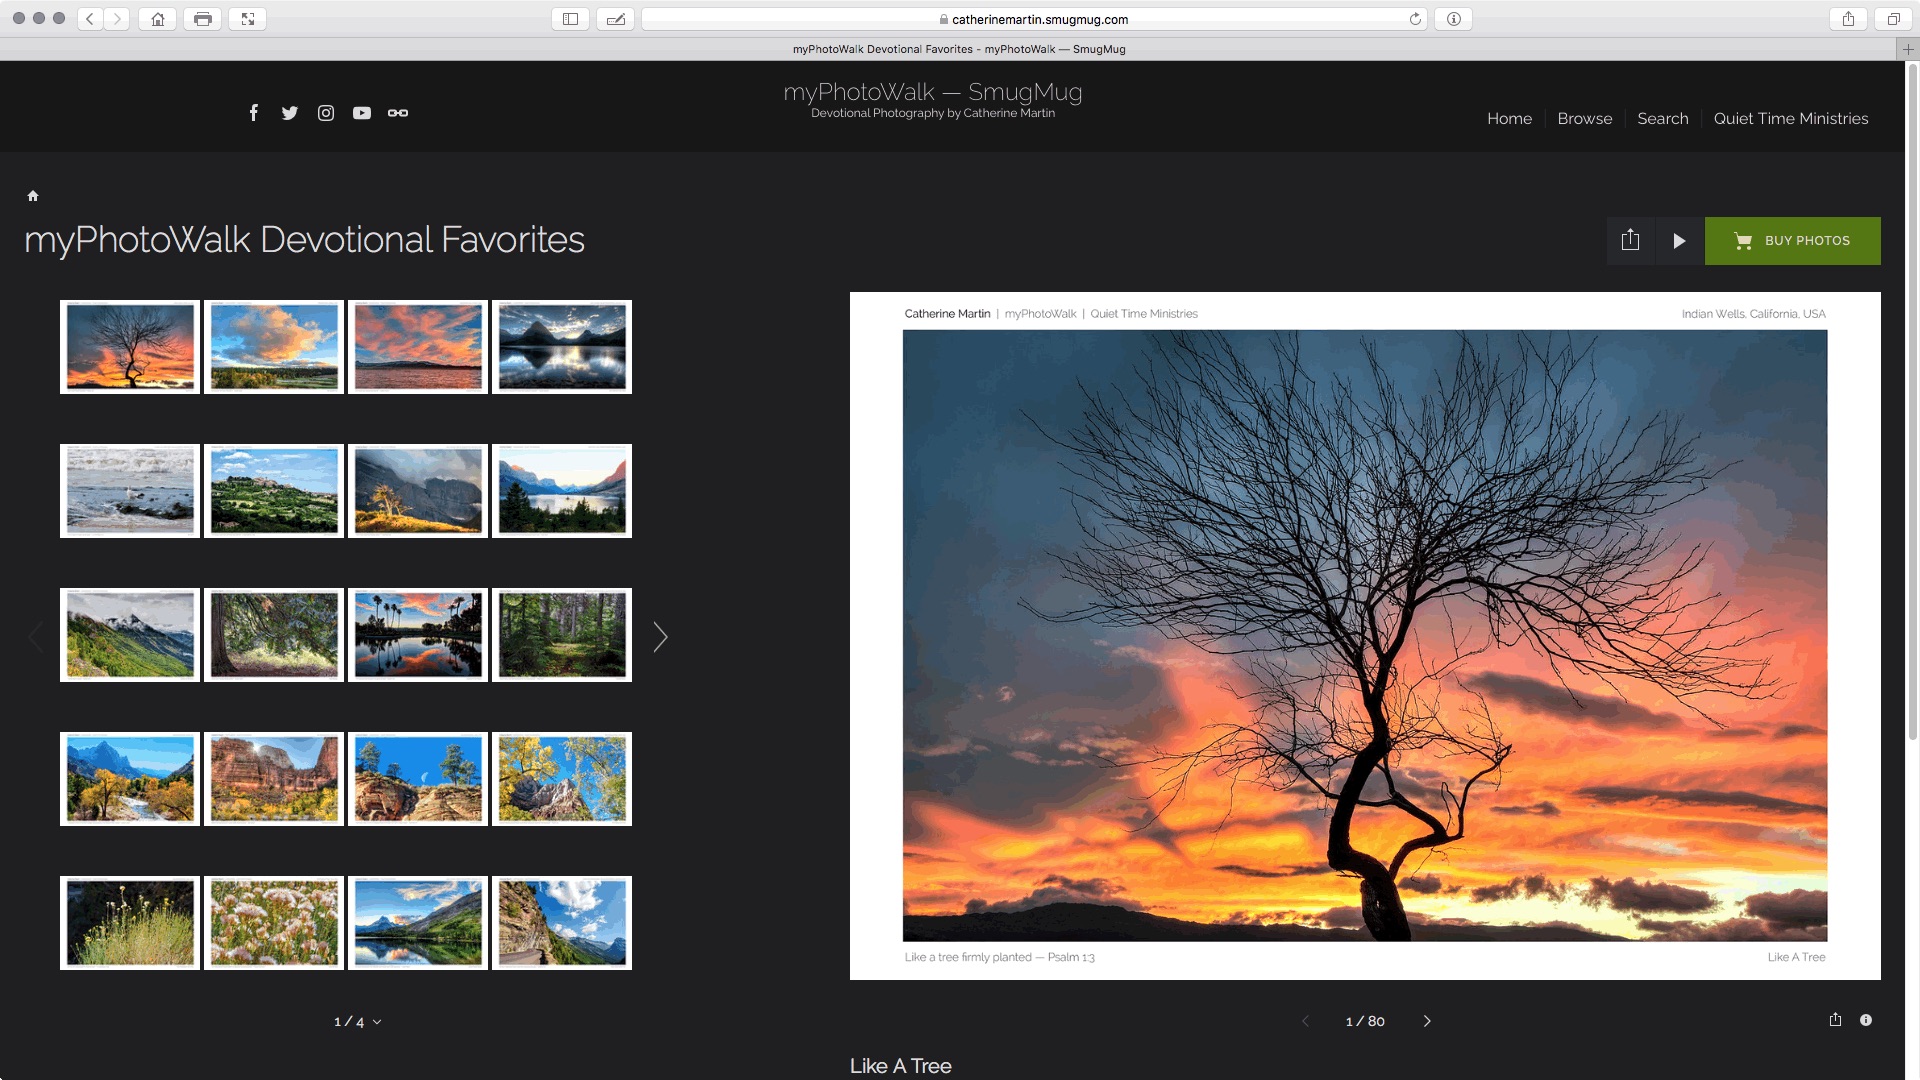
Task: Reload the page with refresh icon
Action: (x=1415, y=19)
